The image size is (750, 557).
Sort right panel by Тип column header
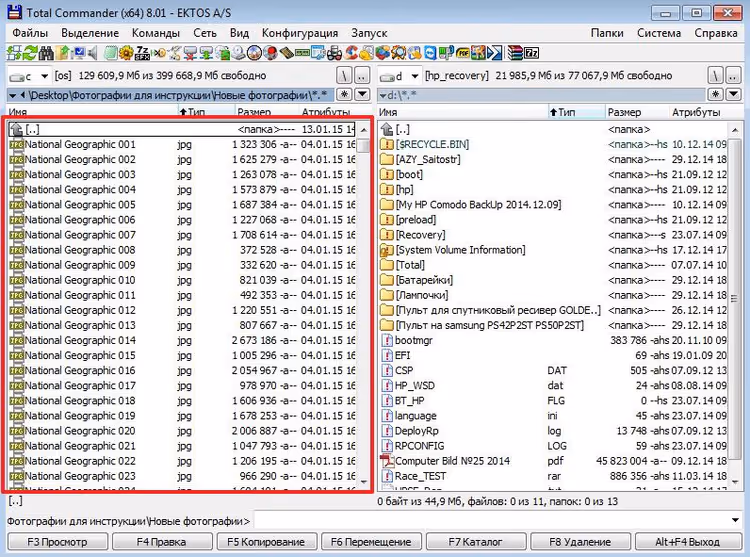point(576,112)
